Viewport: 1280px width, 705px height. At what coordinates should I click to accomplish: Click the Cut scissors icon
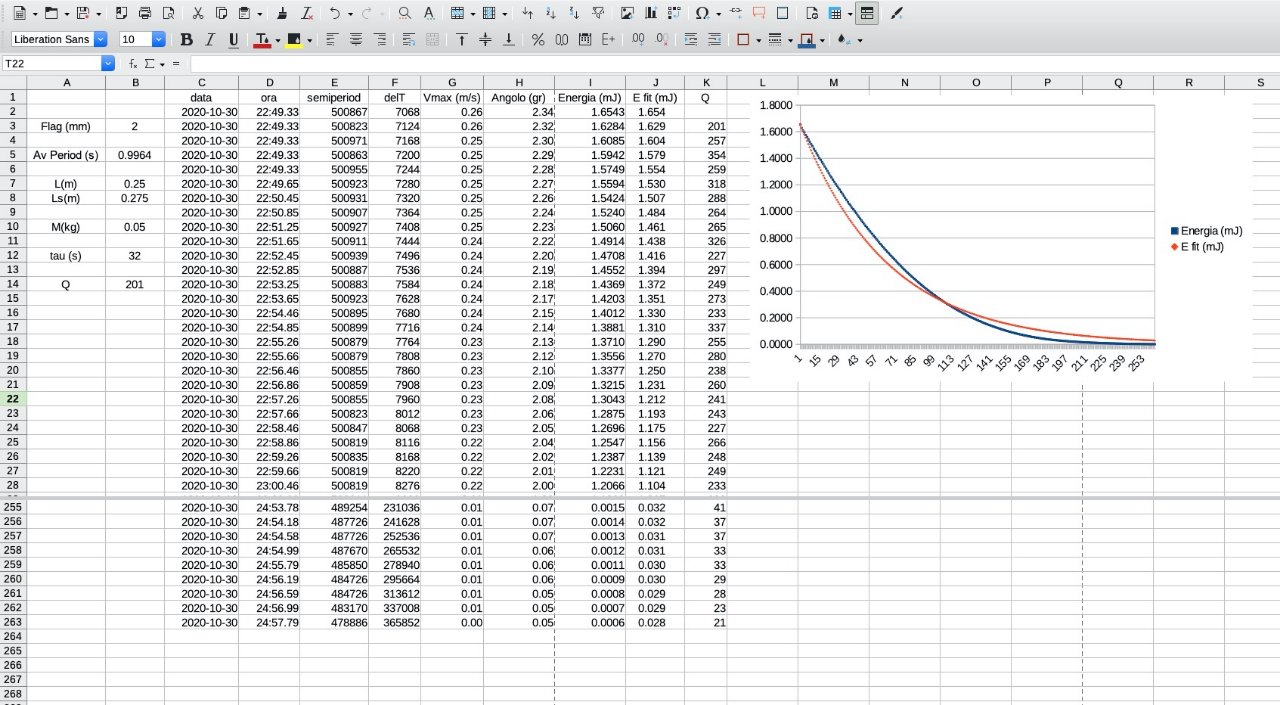tap(198, 14)
